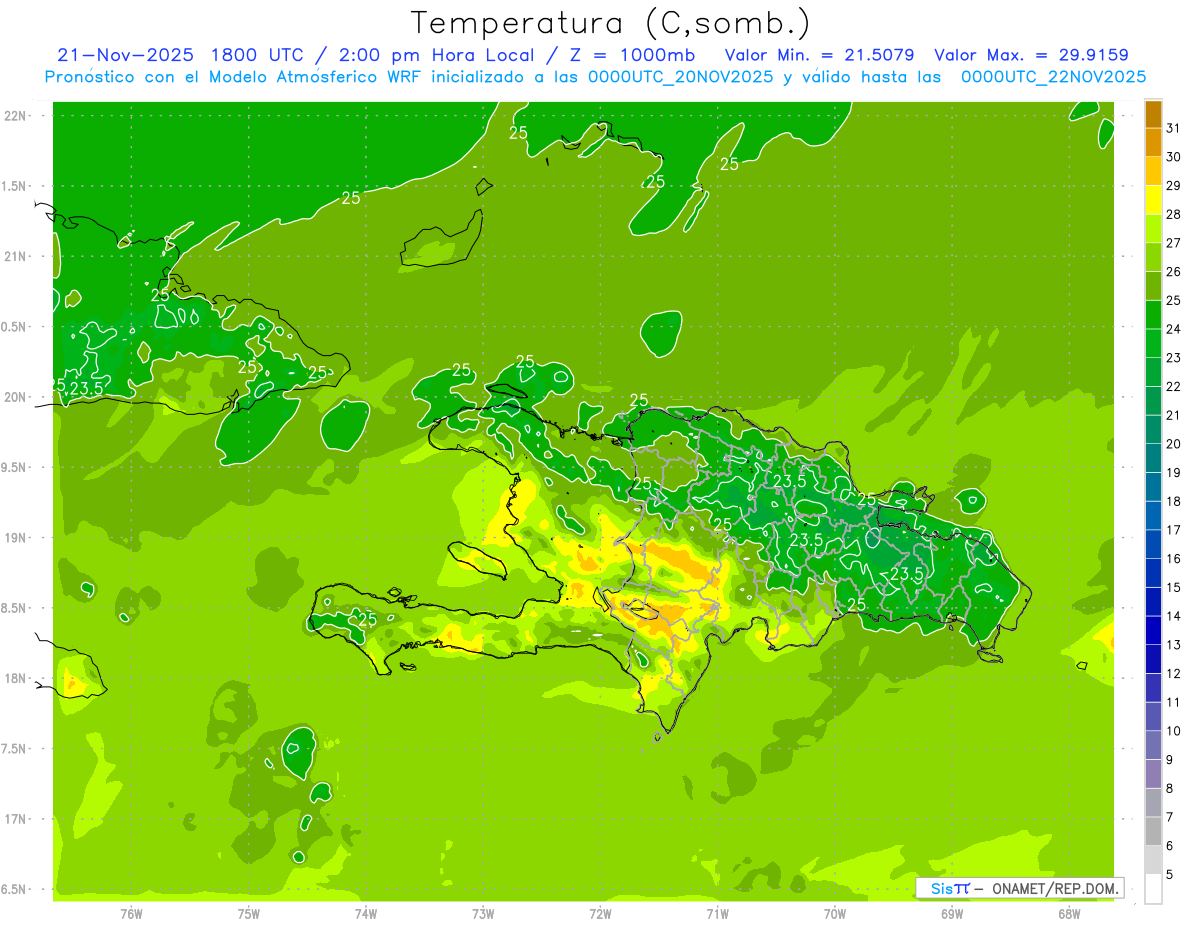Click the '20N' latitude axis label
The height and width of the screenshot is (927, 1200).
tap(15, 397)
